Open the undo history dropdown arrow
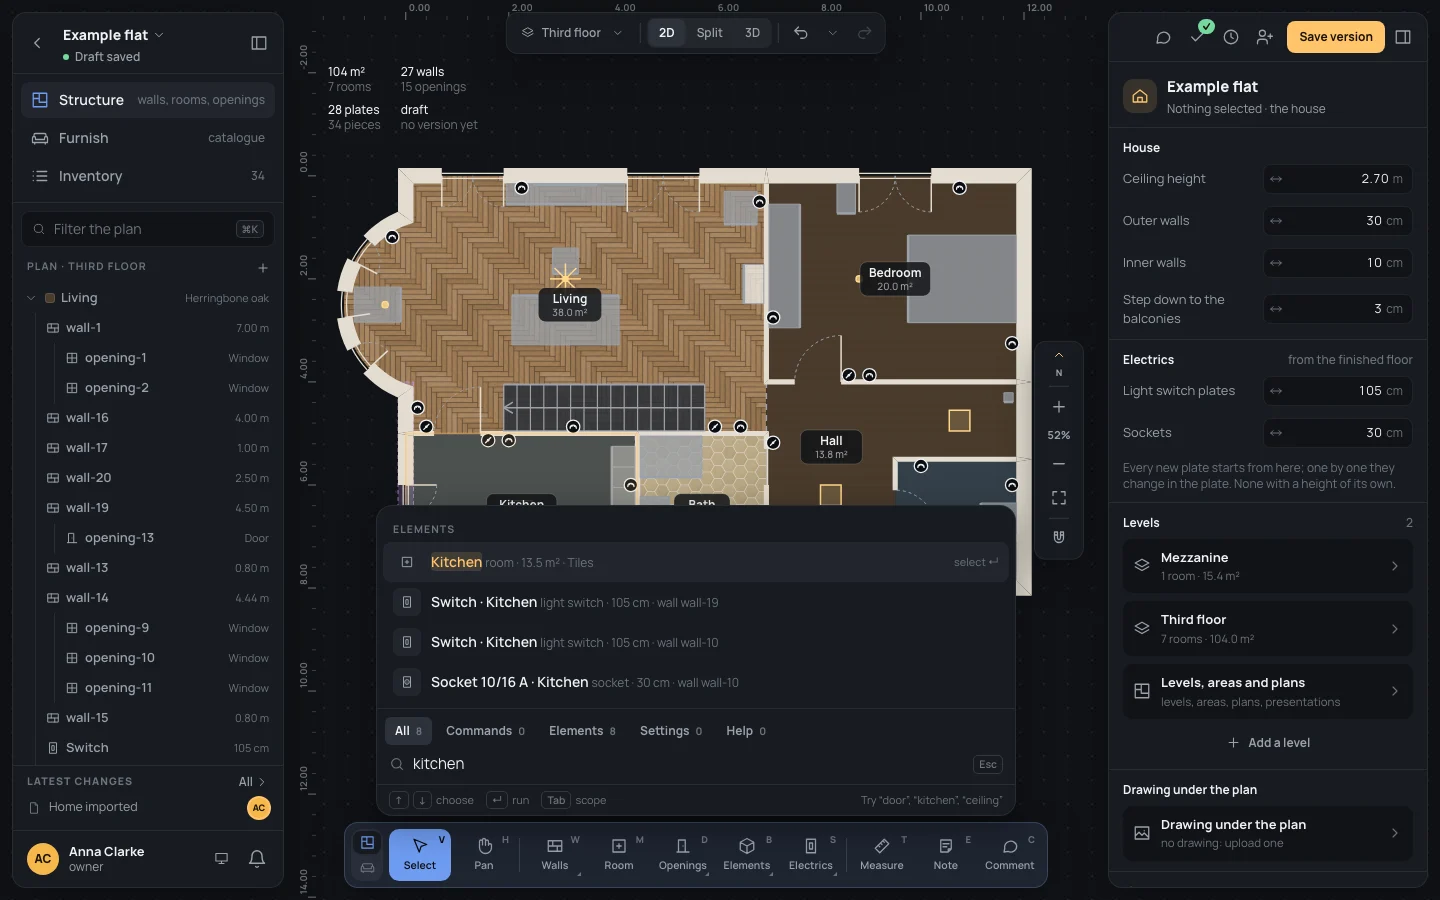 [832, 33]
